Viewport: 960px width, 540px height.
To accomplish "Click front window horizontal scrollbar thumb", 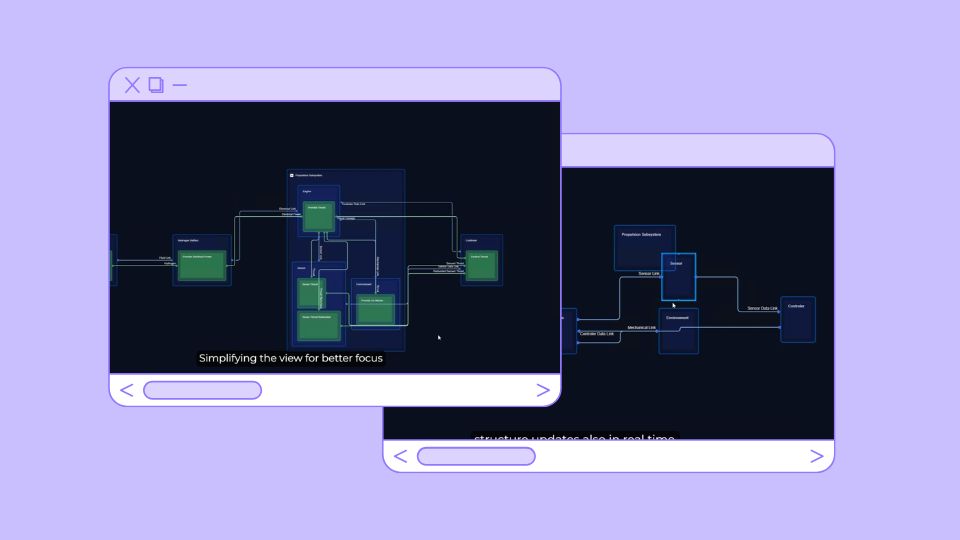I will pos(202,390).
